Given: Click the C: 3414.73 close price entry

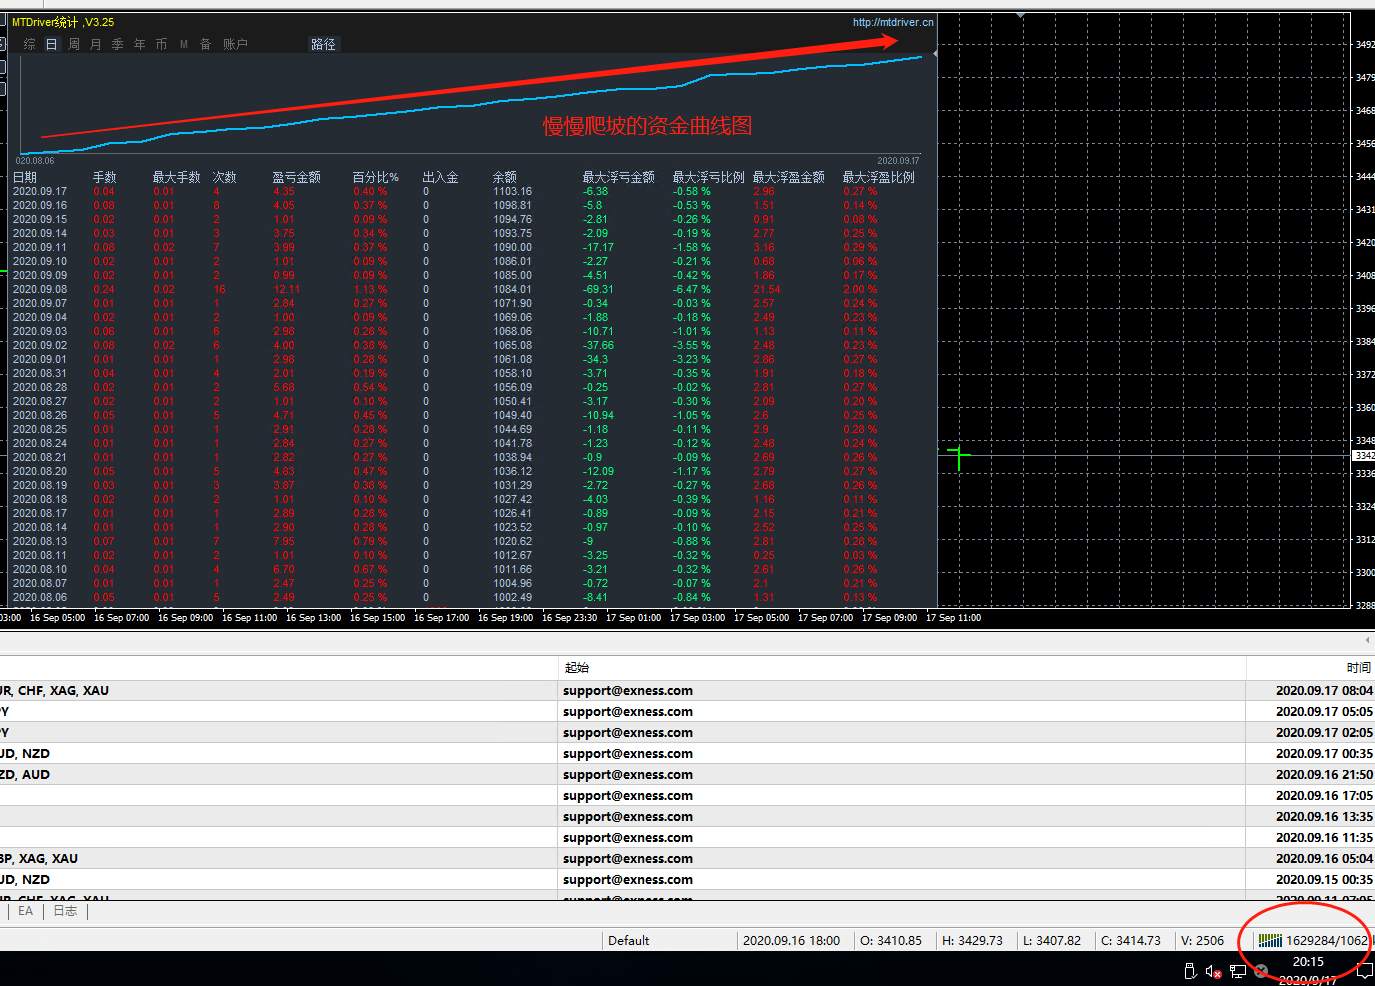Looking at the screenshot, I should 1131,940.
